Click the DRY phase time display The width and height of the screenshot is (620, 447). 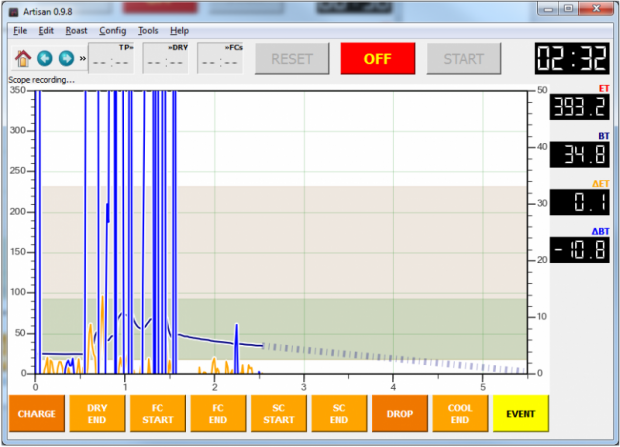165,59
